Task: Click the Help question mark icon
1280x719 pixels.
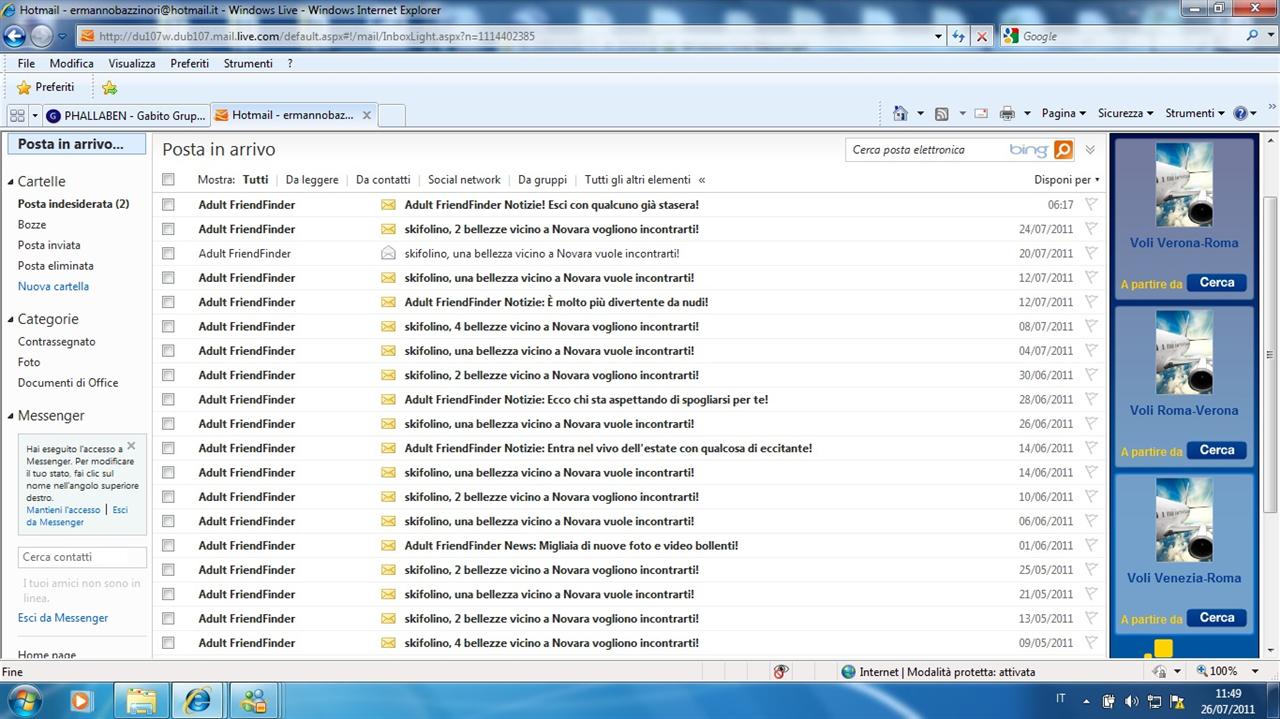Action: [1241, 114]
